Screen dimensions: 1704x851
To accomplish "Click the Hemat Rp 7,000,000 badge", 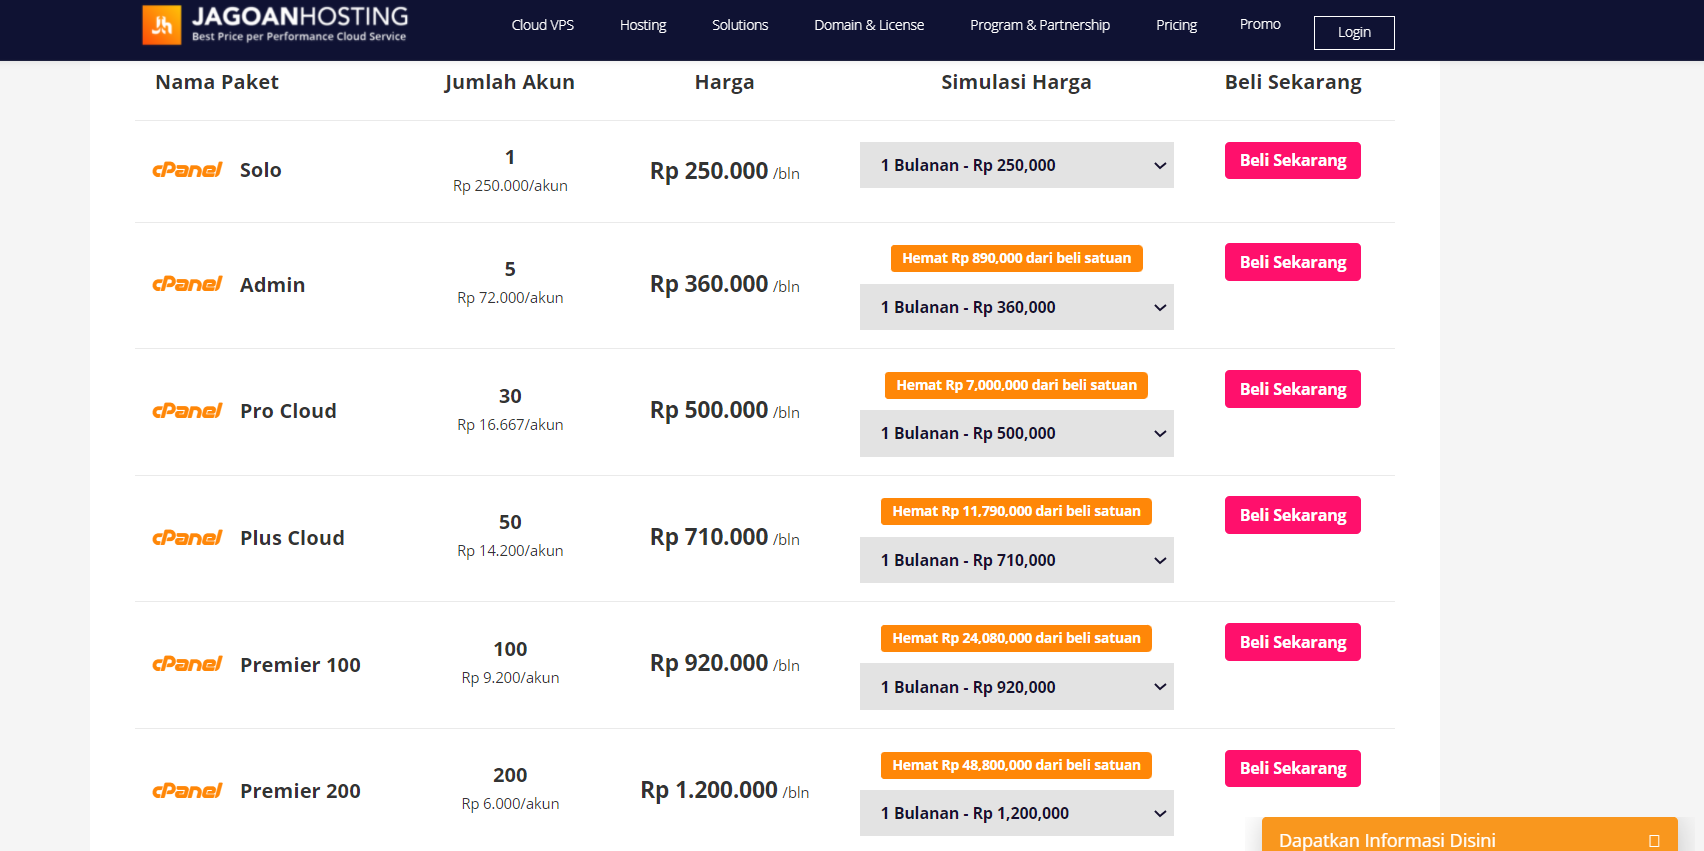I will [1017, 385].
